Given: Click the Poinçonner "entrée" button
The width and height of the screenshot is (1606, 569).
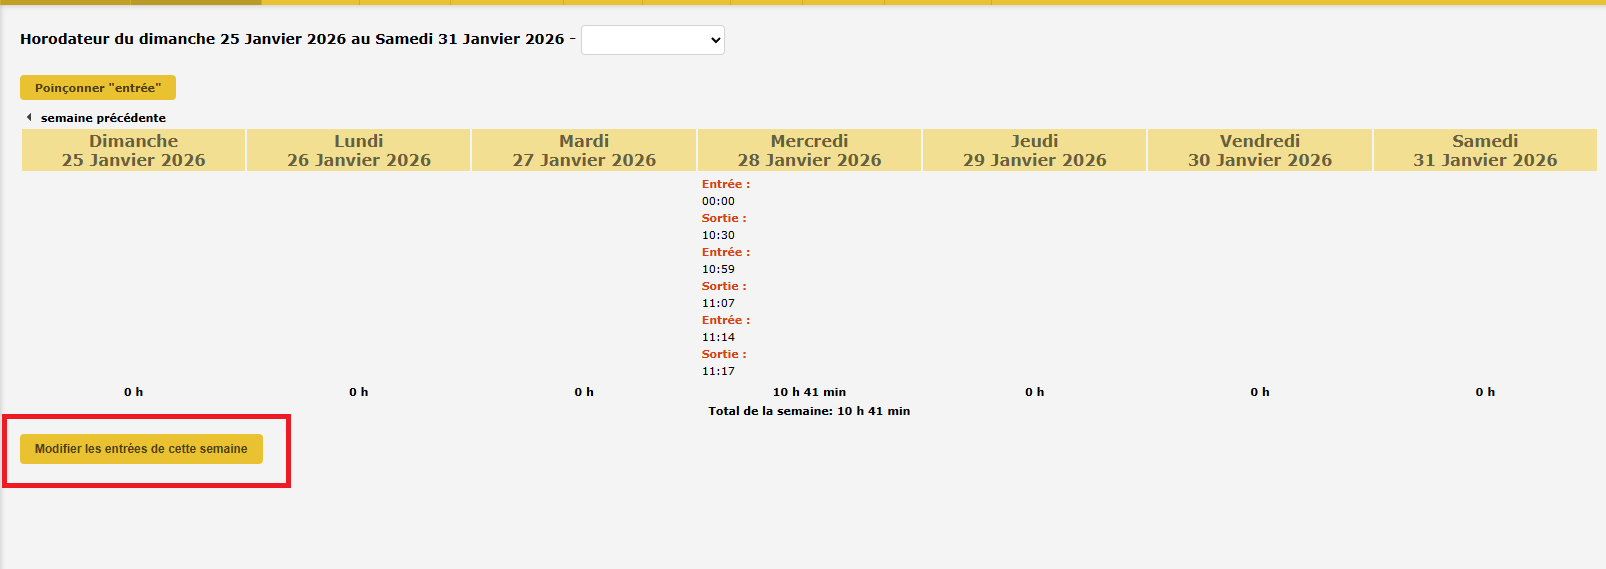Looking at the screenshot, I should click(x=98, y=88).
